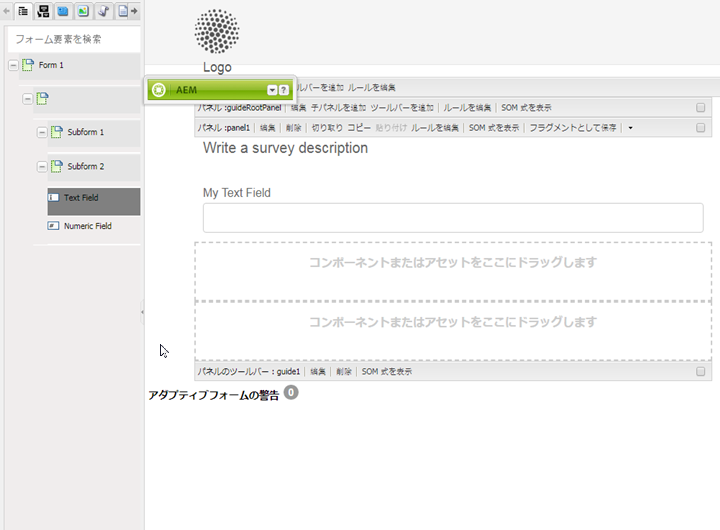Click the unnamed panel's document icon
Viewport: 720px width, 530px height.
[42, 98]
